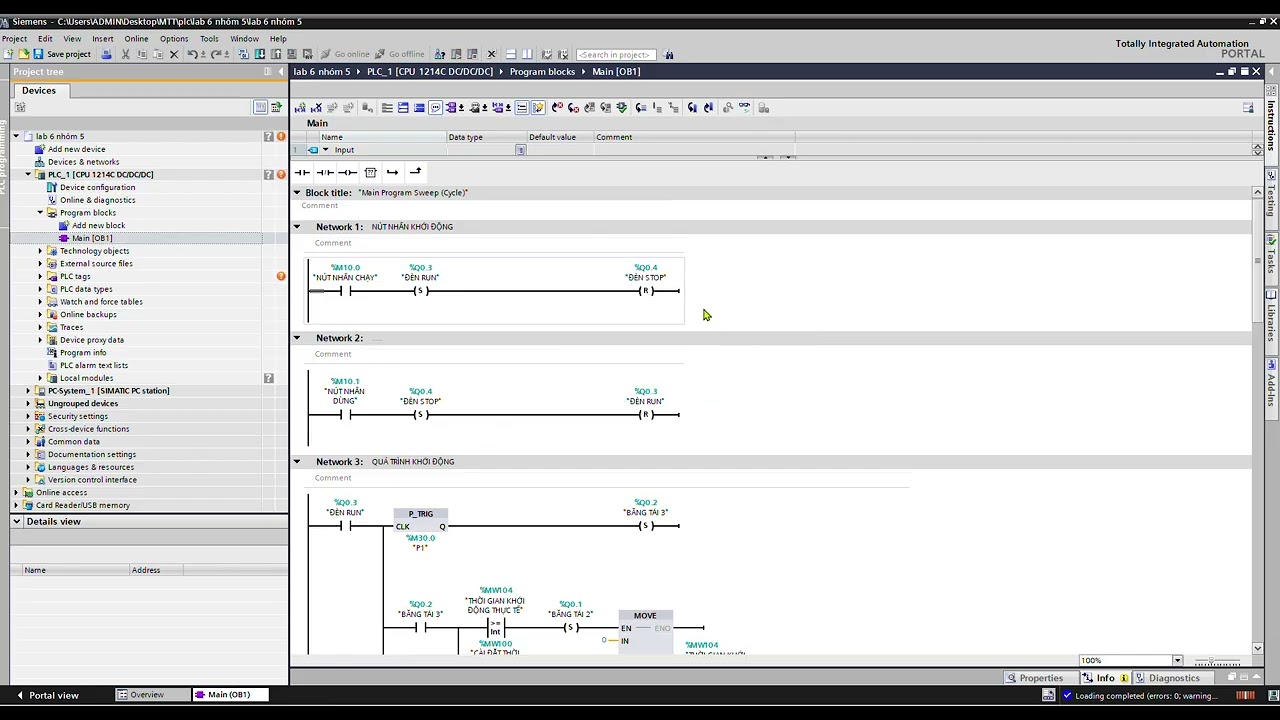Open the Project menu
Image resolution: width=1280 pixels, height=720 pixels.
tap(14, 39)
